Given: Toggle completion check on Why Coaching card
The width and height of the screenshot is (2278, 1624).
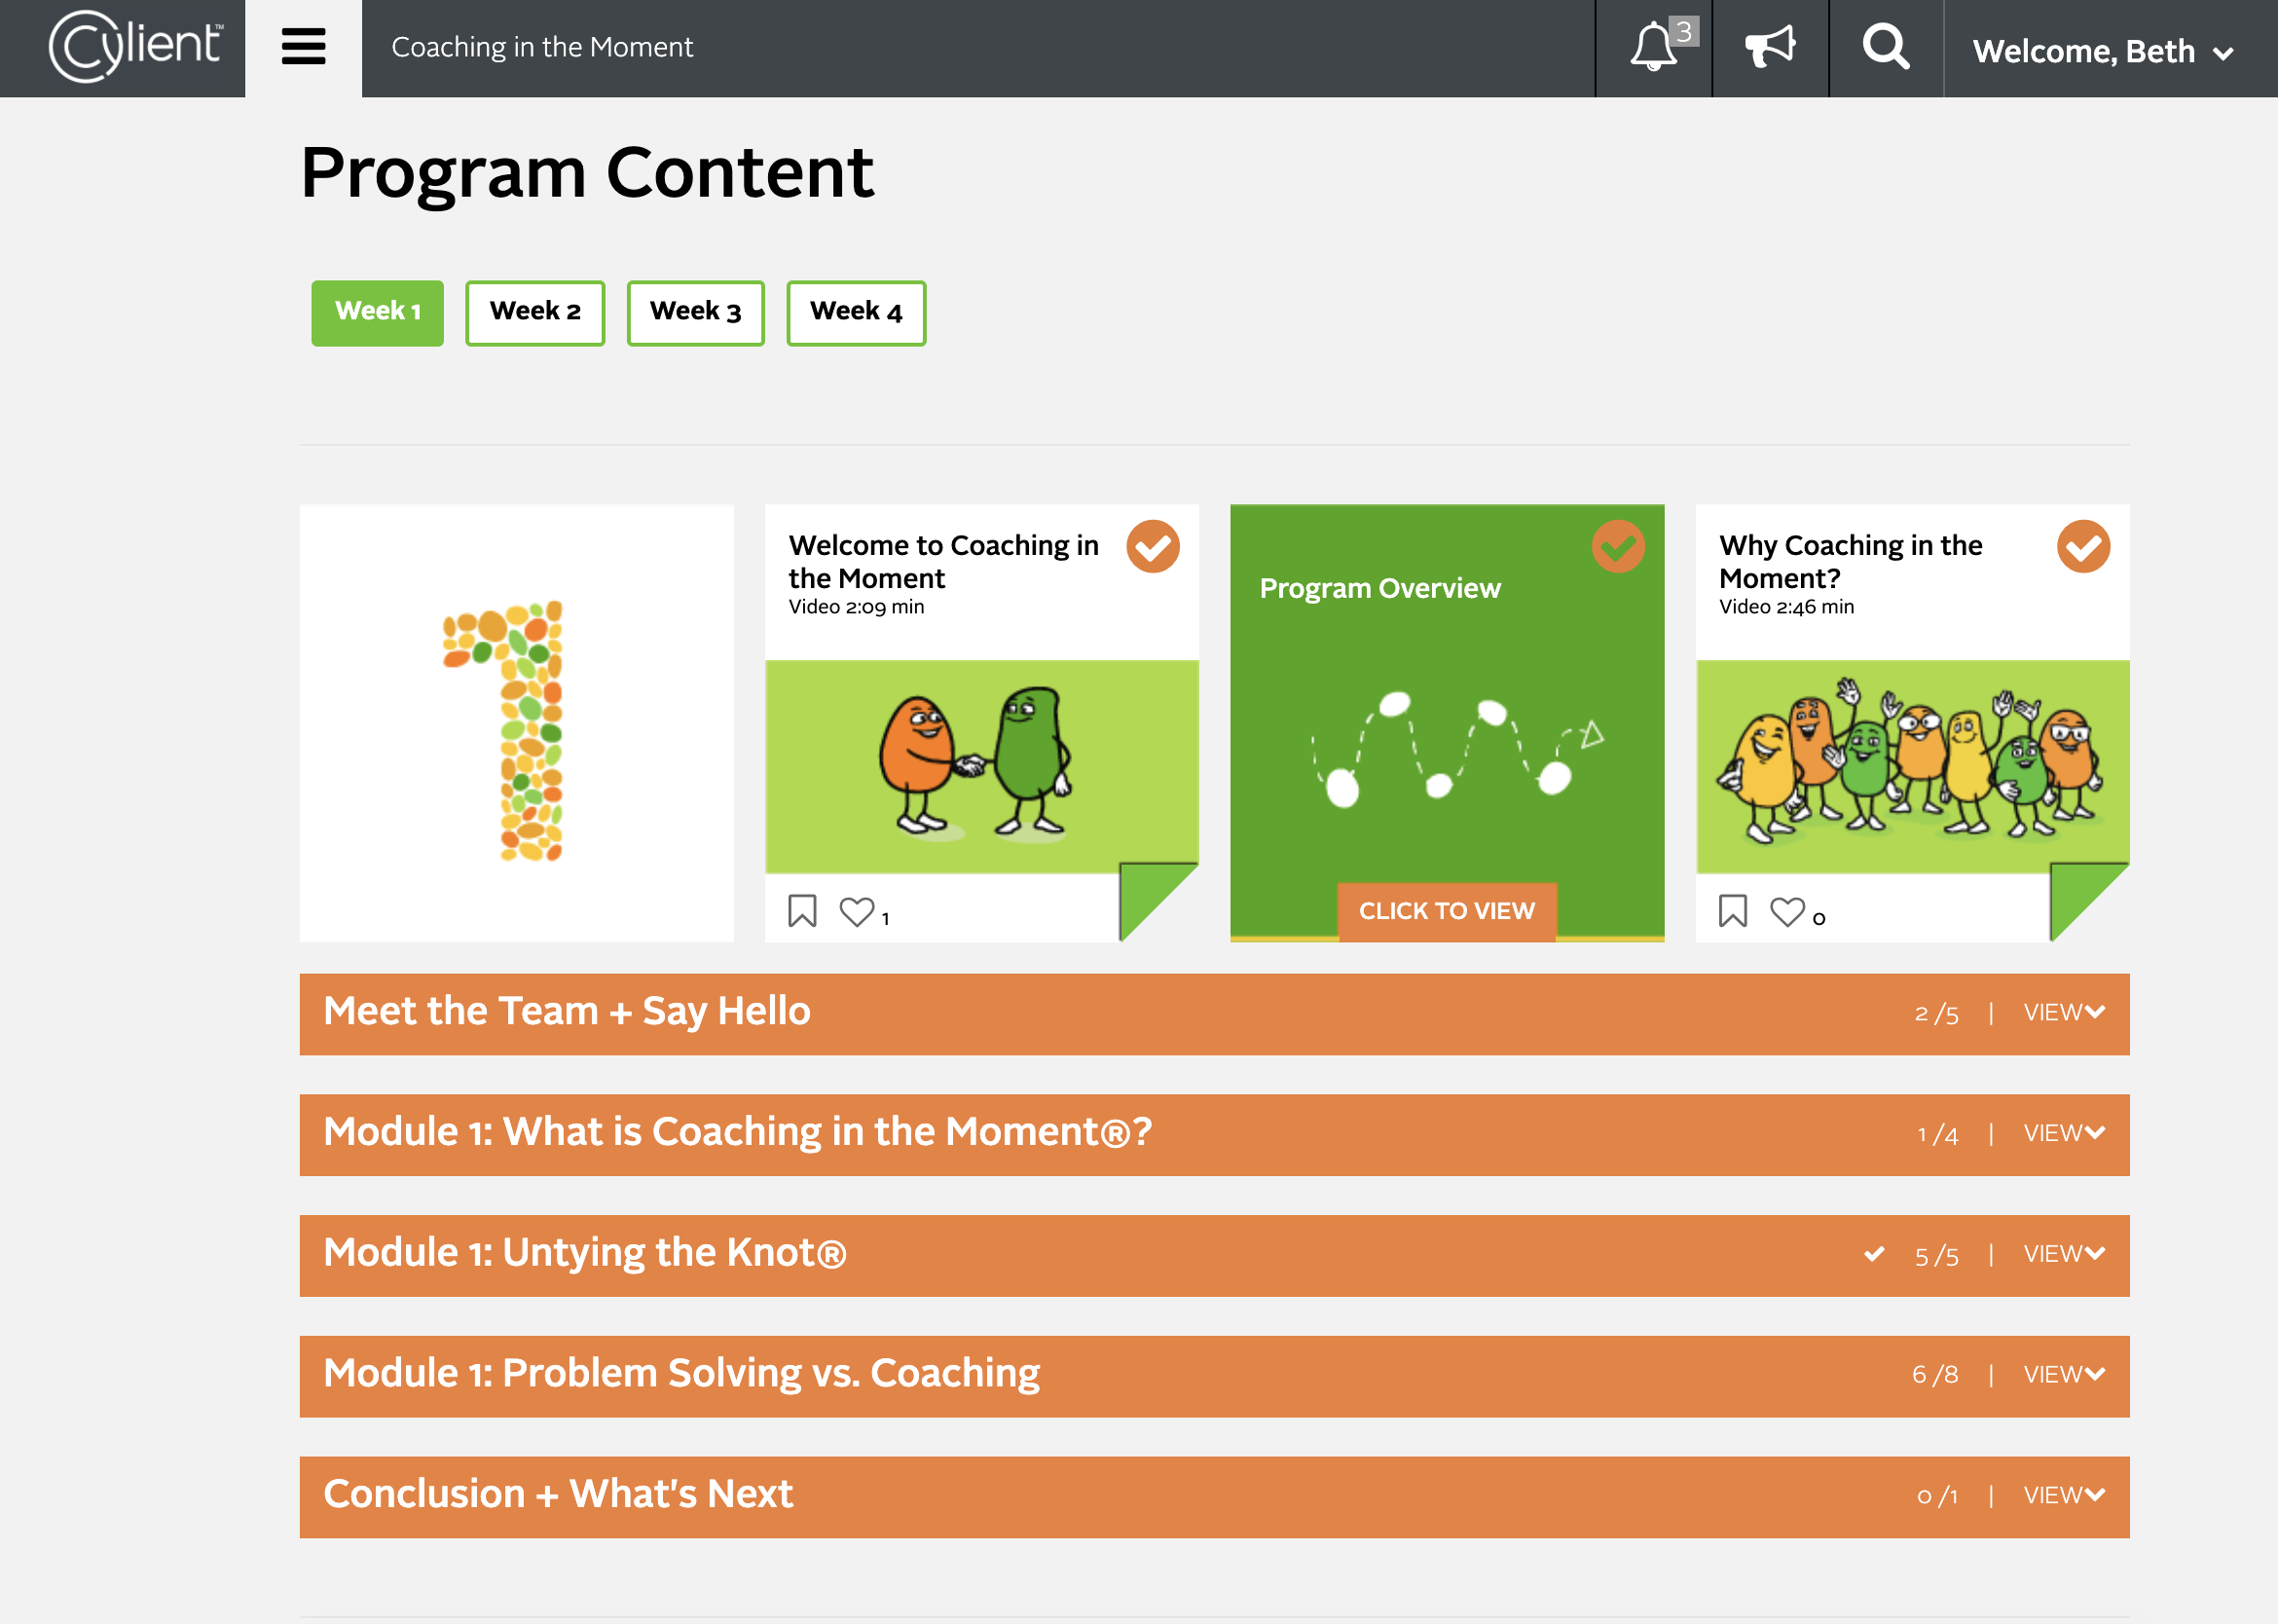Looking at the screenshot, I should (x=2083, y=547).
